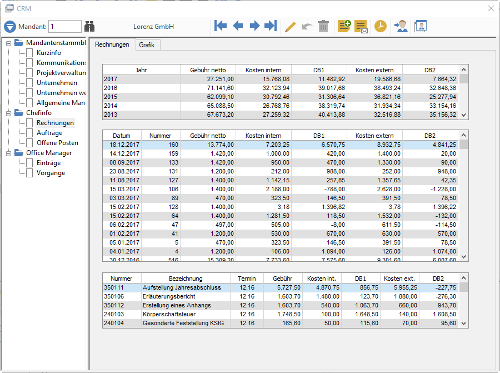Sort invoice table by Datum header

tap(122, 136)
